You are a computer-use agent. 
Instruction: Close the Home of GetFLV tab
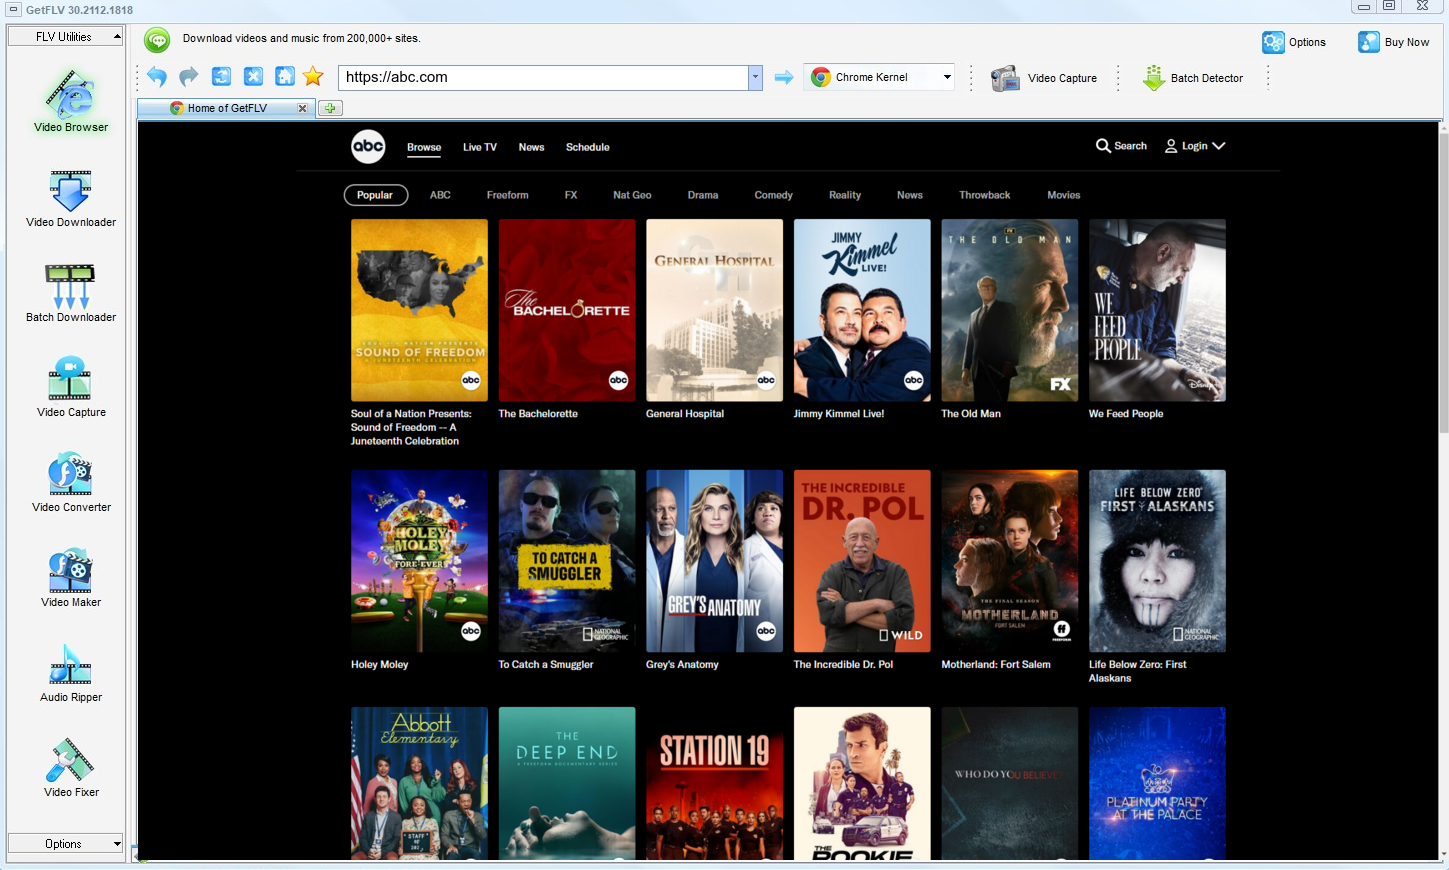pos(302,108)
